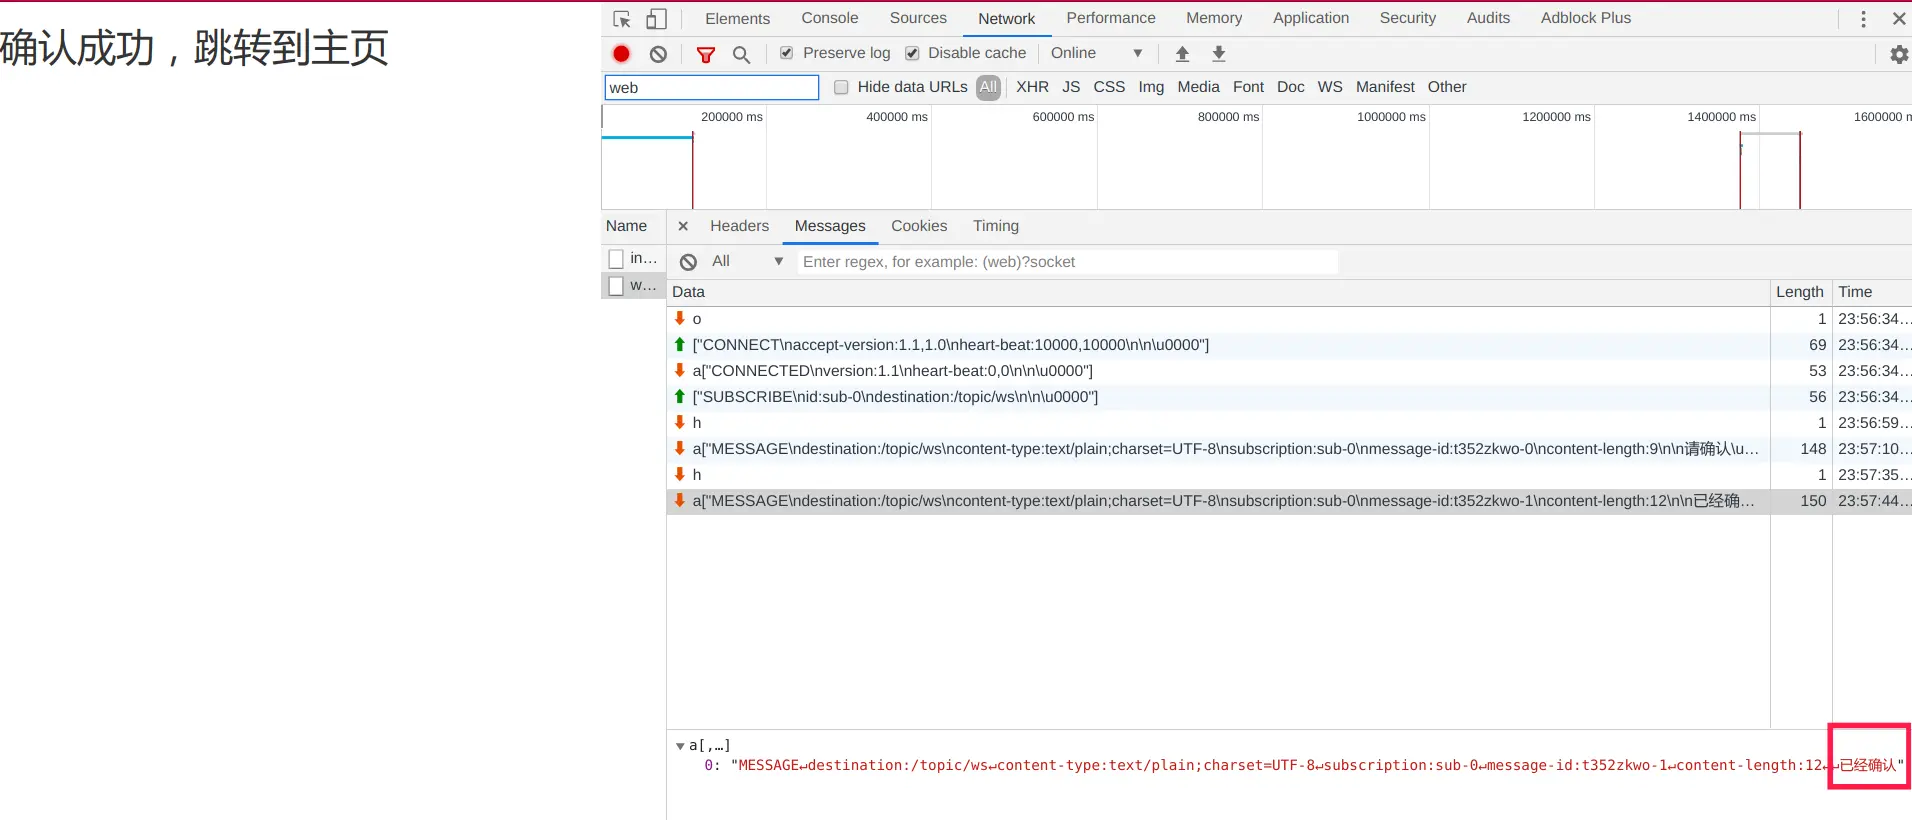Open the network search magnifier
The height and width of the screenshot is (820, 1912).
click(741, 54)
